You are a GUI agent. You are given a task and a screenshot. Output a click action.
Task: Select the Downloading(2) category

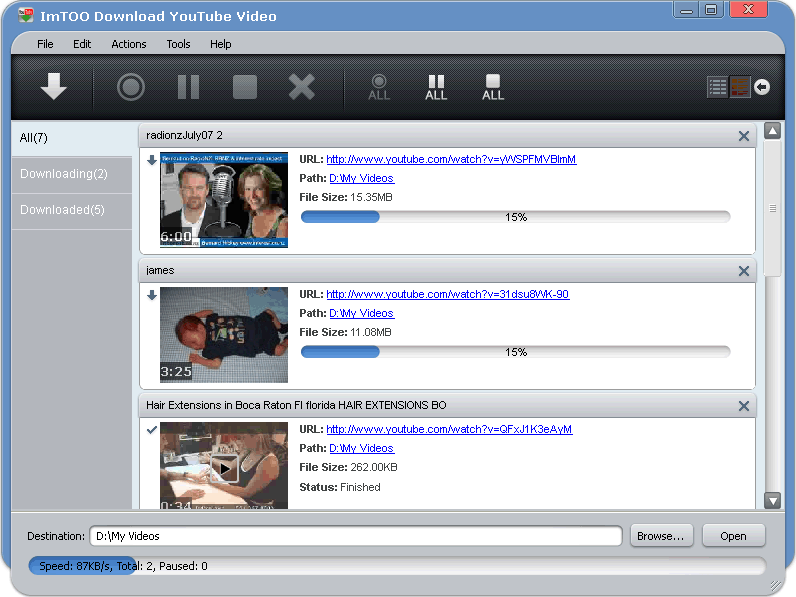tap(72, 174)
